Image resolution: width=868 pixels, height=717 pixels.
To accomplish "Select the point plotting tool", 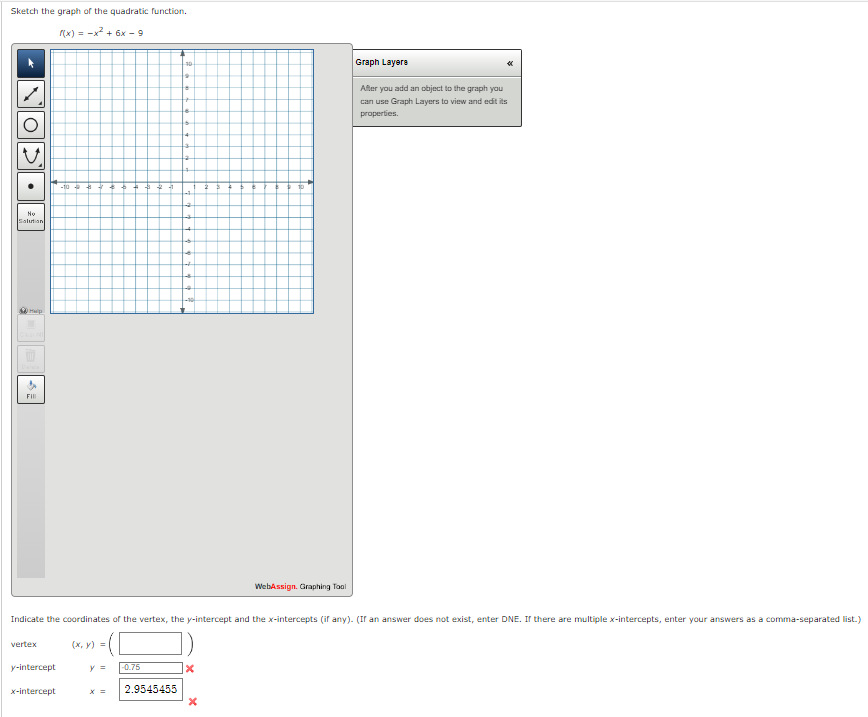I will pyautogui.click(x=30, y=185).
